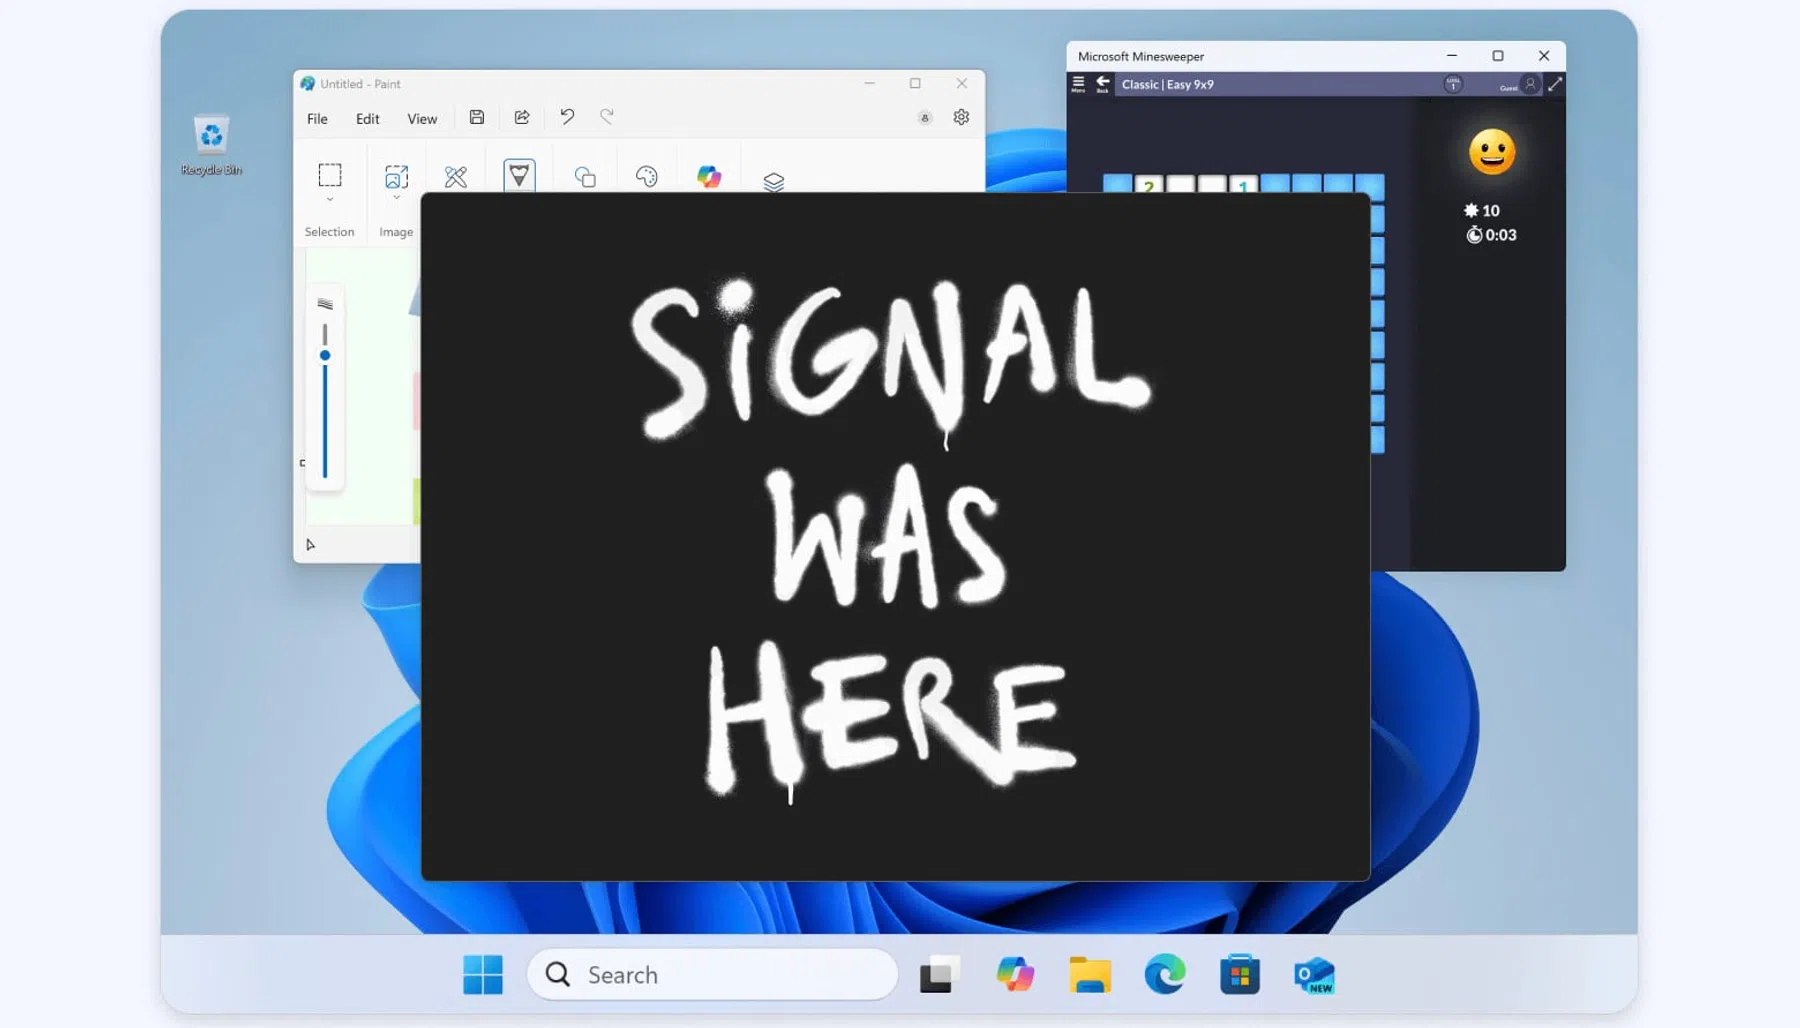Click the Minesweeper tile showing 1
The image size is (1800, 1028).
click(1243, 184)
